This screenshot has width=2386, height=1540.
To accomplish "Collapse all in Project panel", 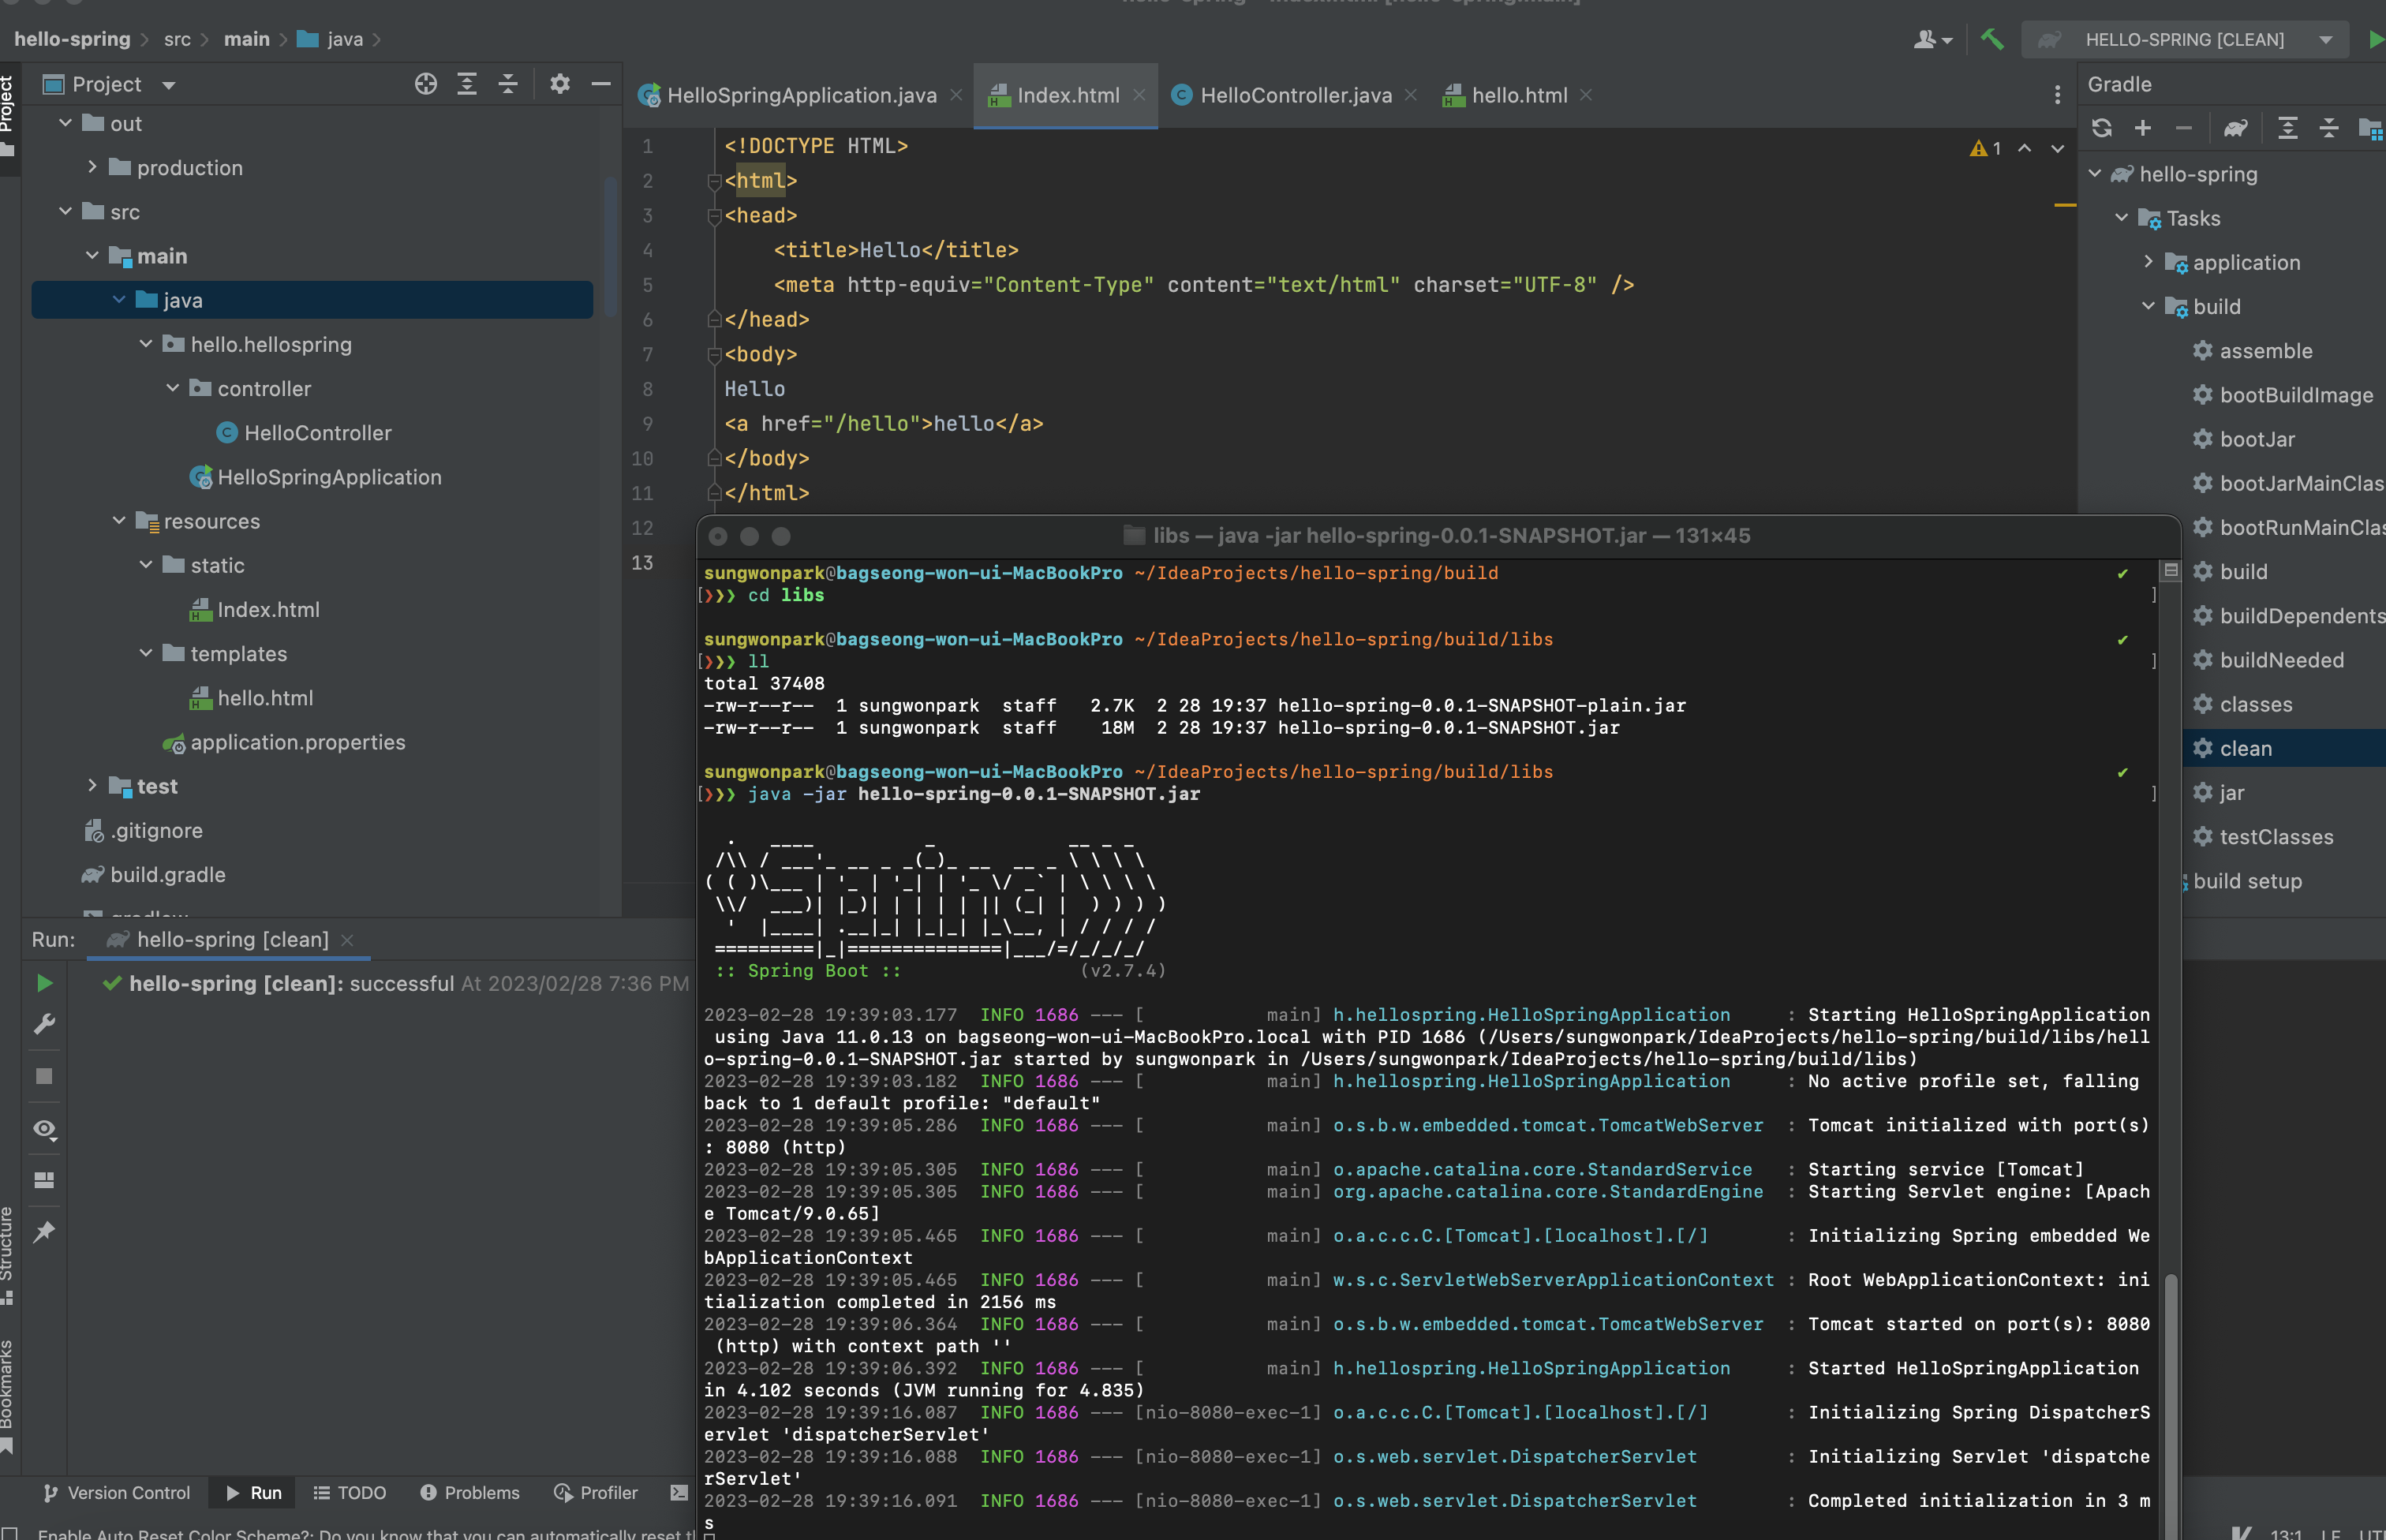I will pos(508,84).
